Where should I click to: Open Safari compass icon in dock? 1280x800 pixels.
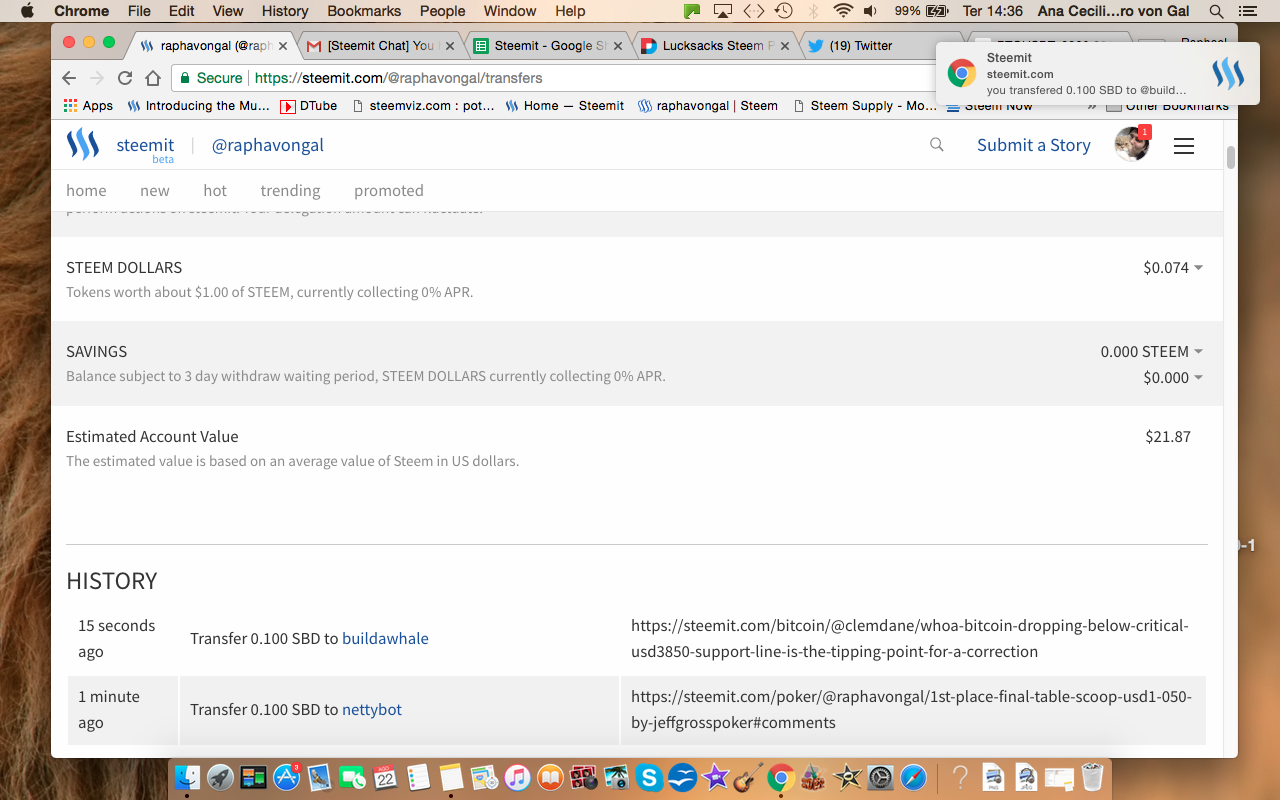913,776
